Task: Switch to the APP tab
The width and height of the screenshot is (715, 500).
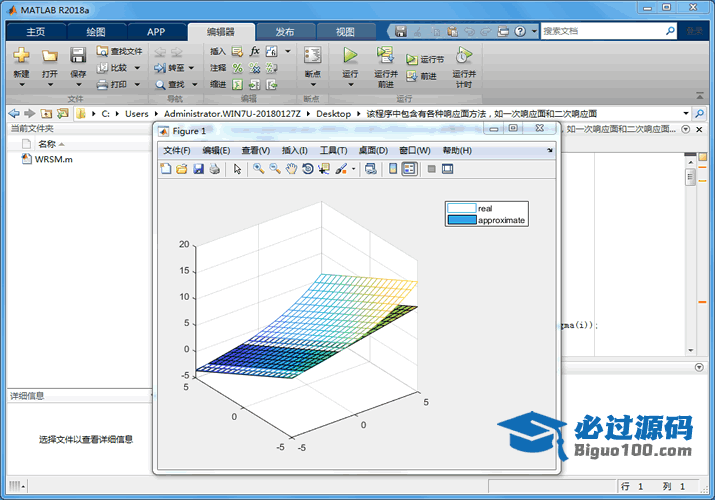Action: coord(156,32)
